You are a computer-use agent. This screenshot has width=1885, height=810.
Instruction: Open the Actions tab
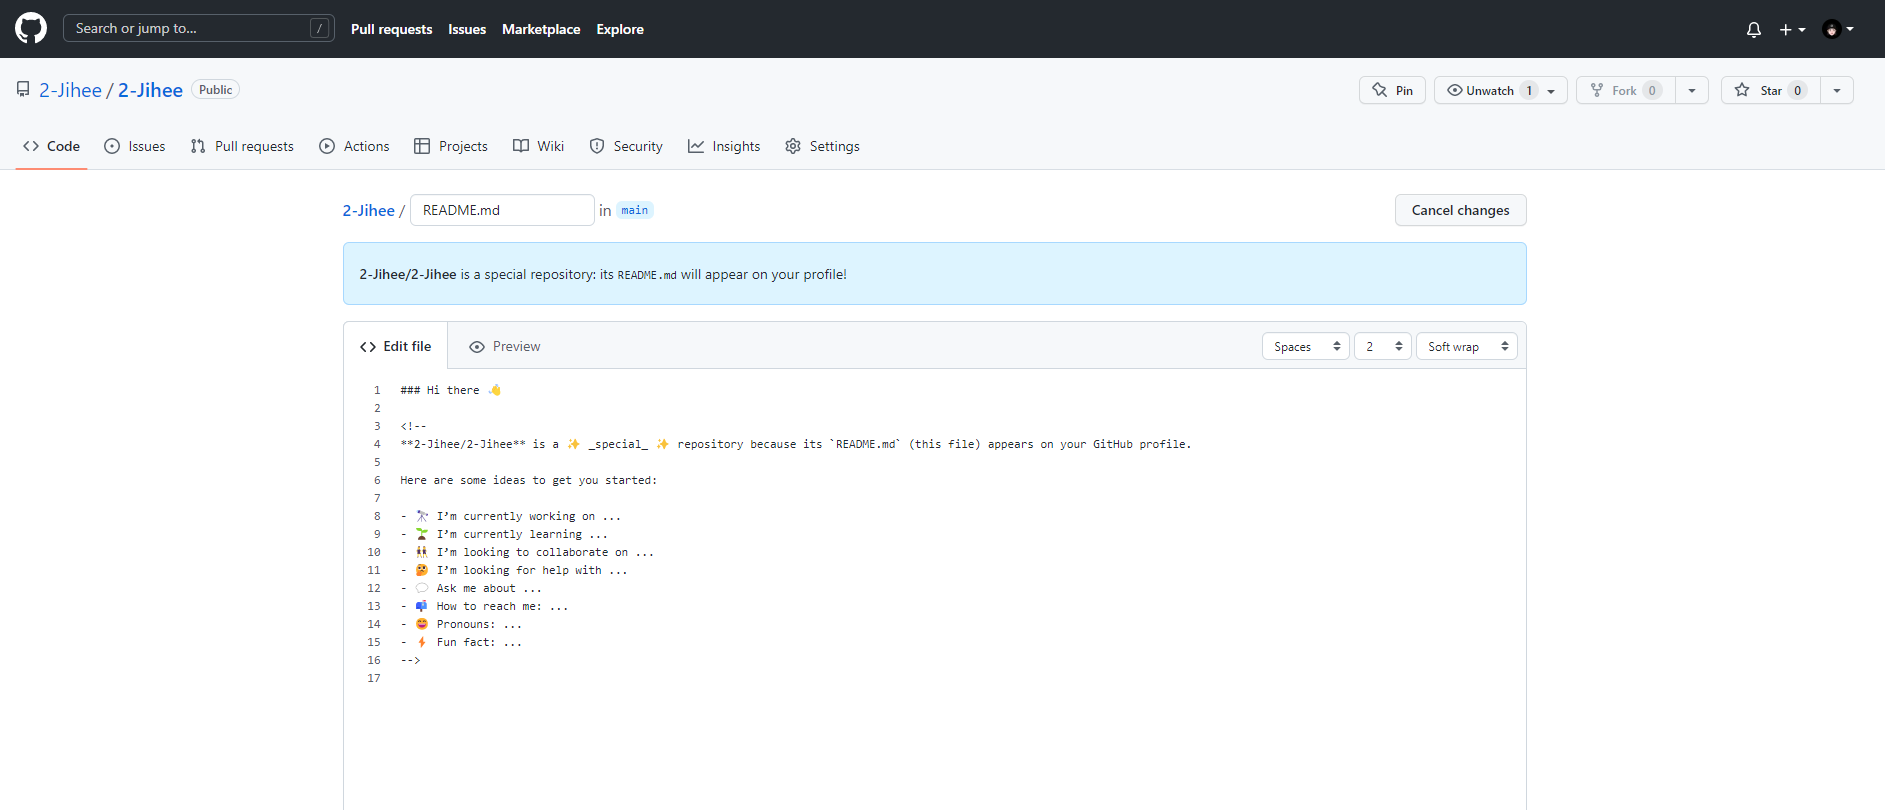coord(354,146)
